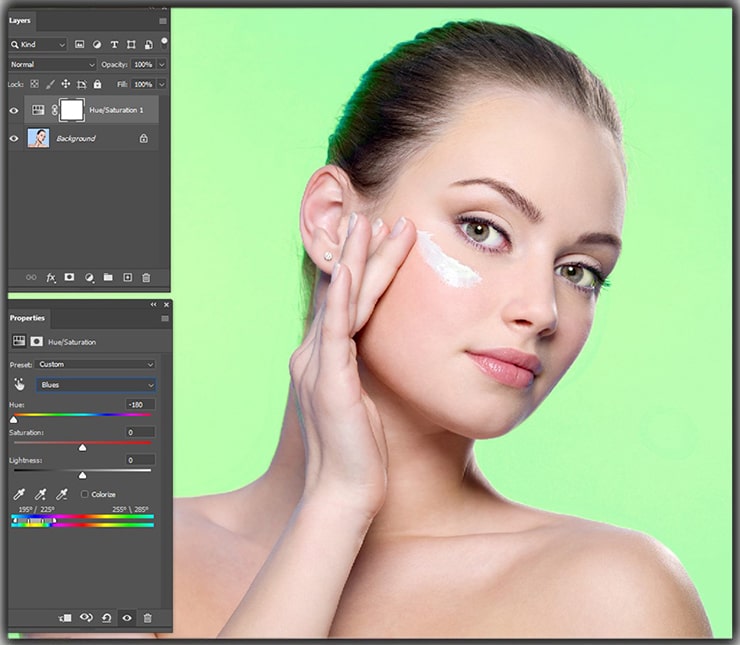740x645 pixels.
Task: Toggle layer filtering on/off switch
Action: tap(164, 43)
